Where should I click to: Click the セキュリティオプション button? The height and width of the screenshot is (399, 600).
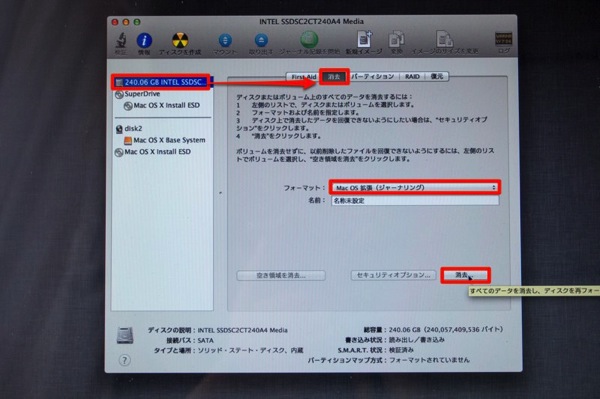click(393, 275)
